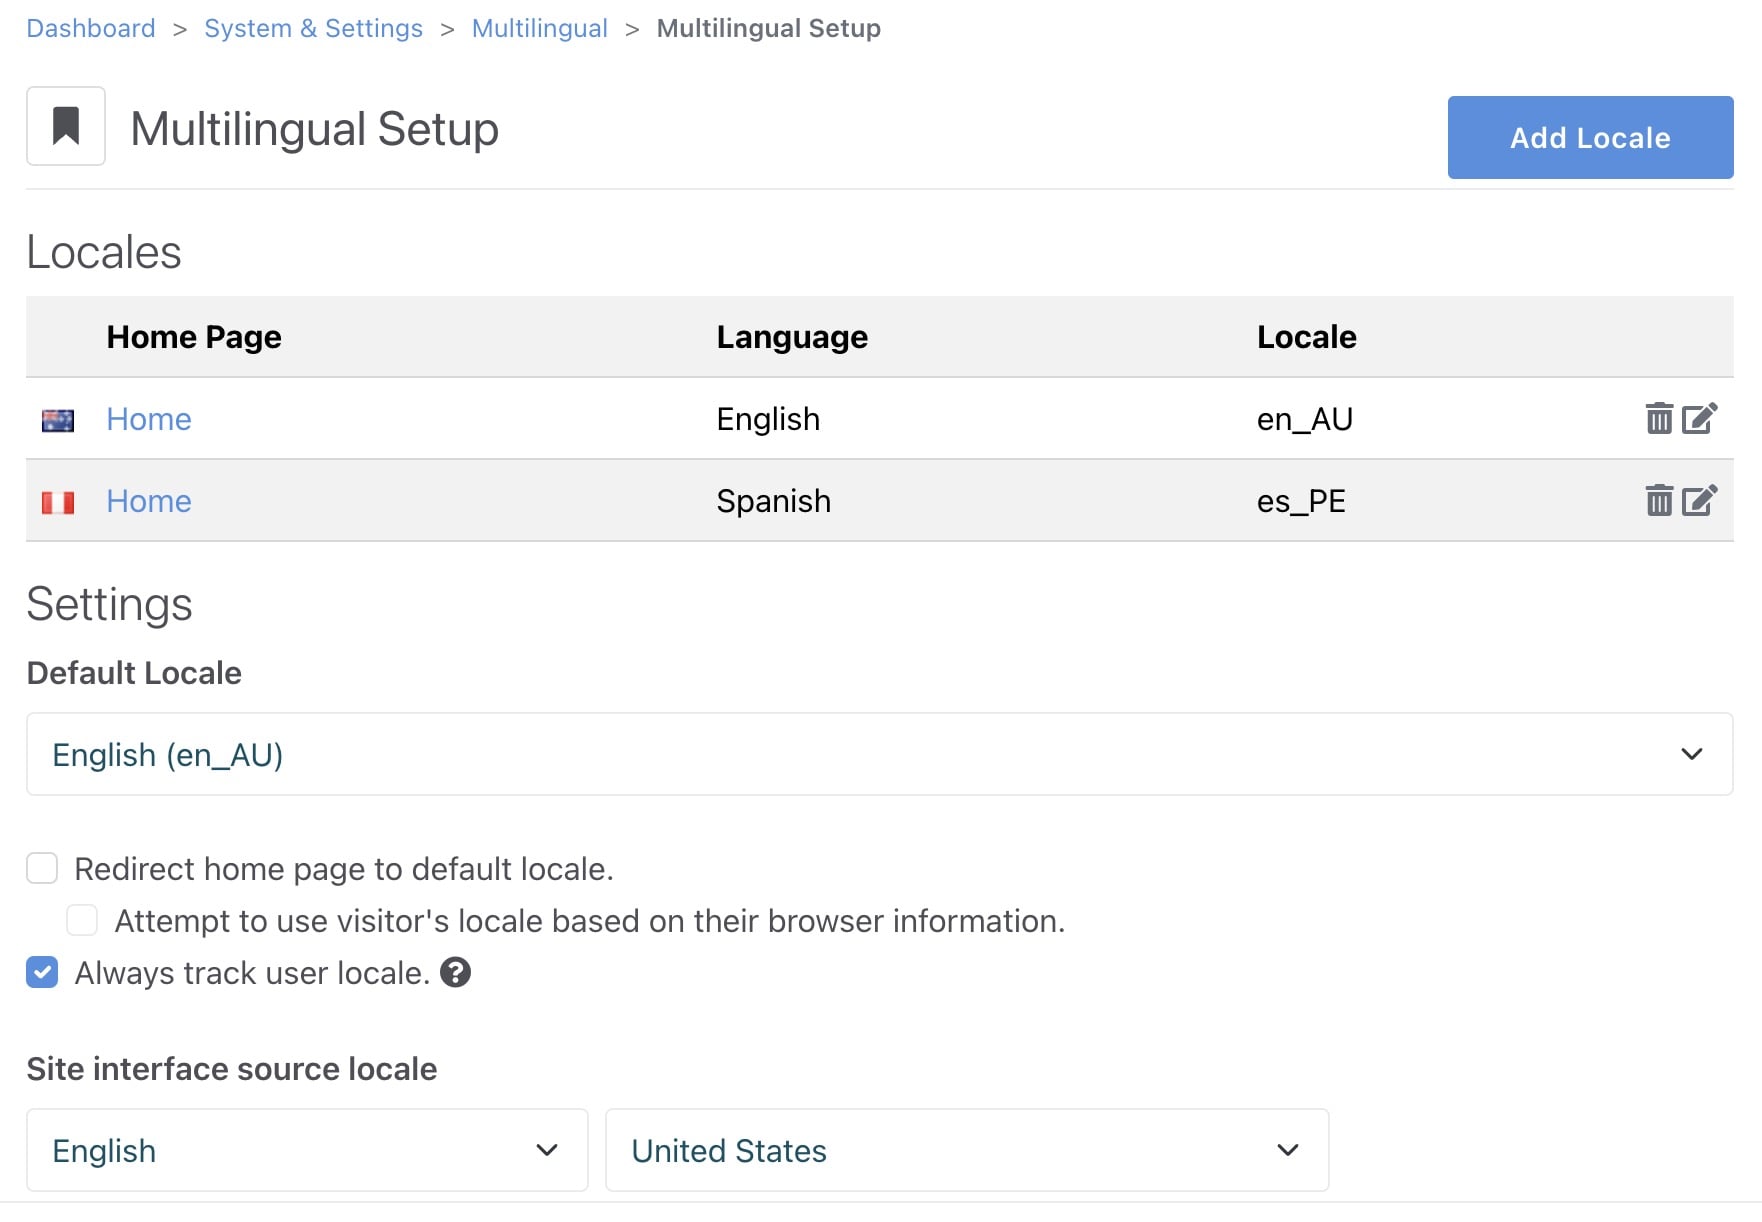
Task: Edit the English en_AU locale
Action: pyautogui.click(x=1699, y=418)
